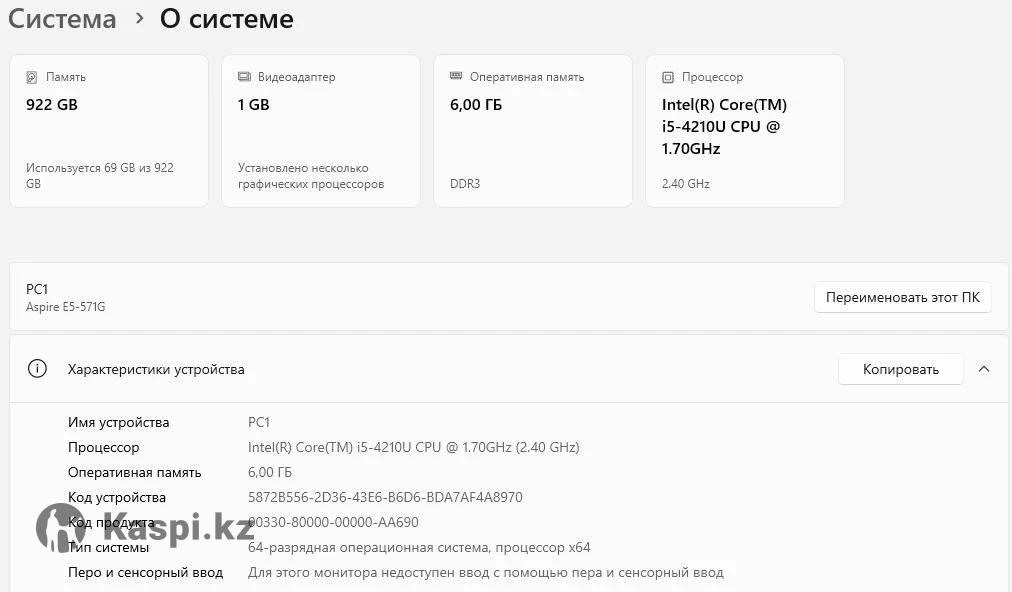
Task: Open the Оперативная память 6,00 ГБ card
Action: pos(533,131)
